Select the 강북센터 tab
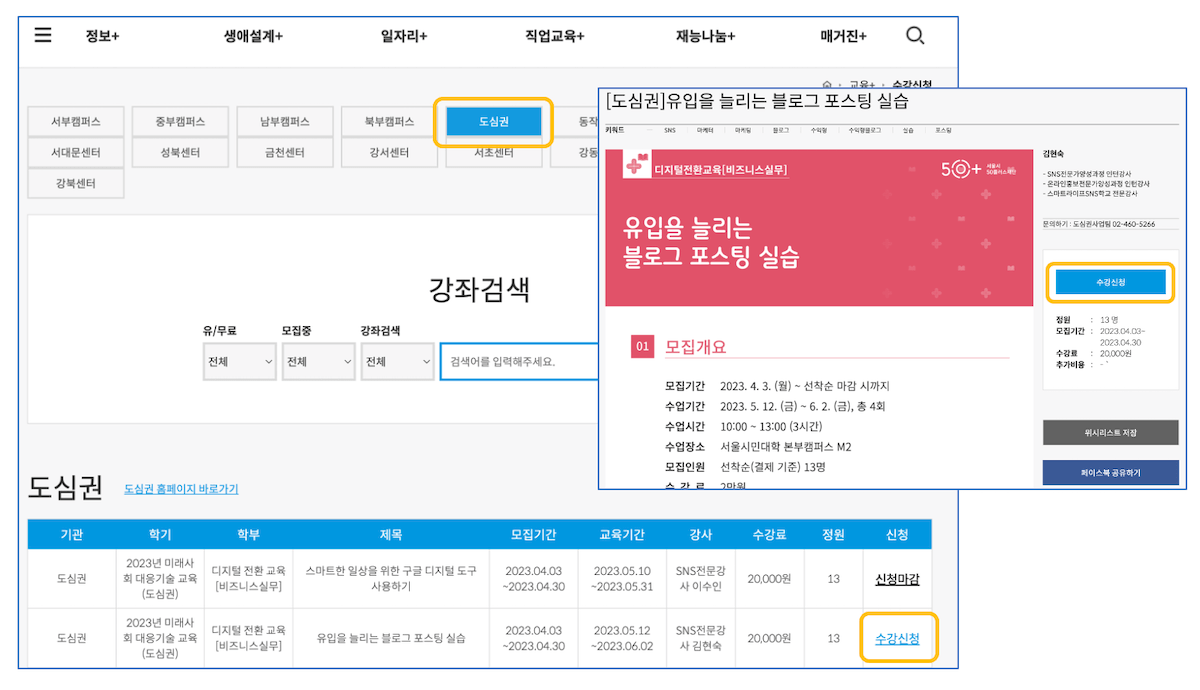The image size is (1200, 690). pyautogui.click(x=76, y=184)
